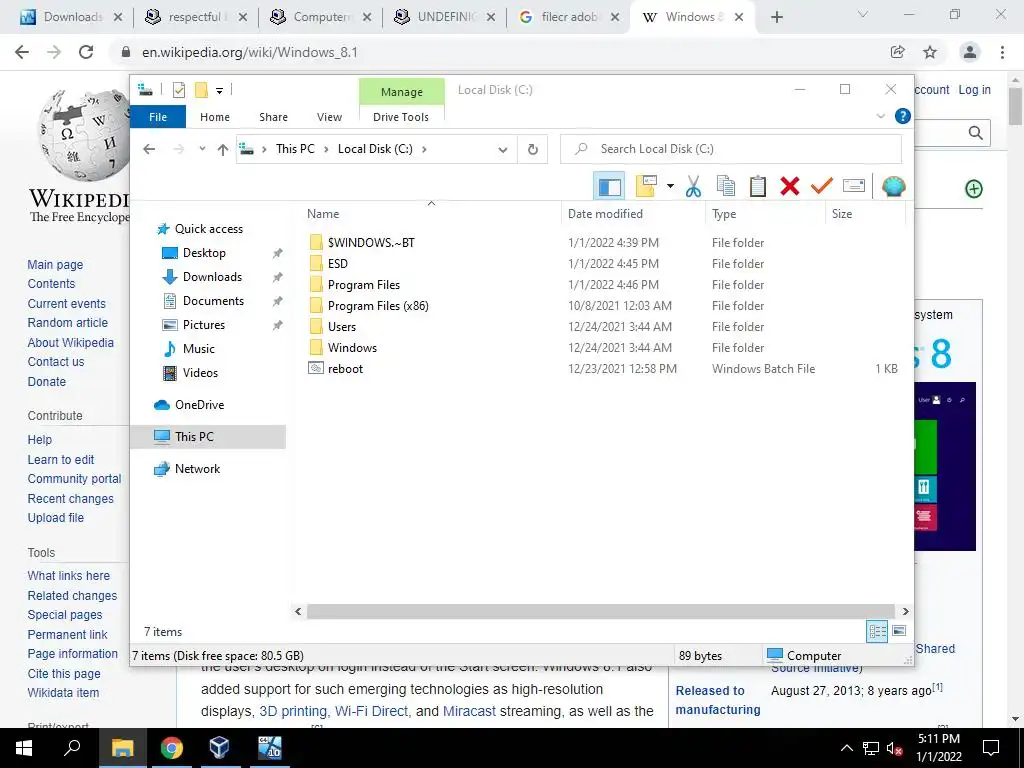The image size is (1024, 768).
Task: Click This PC in address breadcrumb
Action: 295,149
